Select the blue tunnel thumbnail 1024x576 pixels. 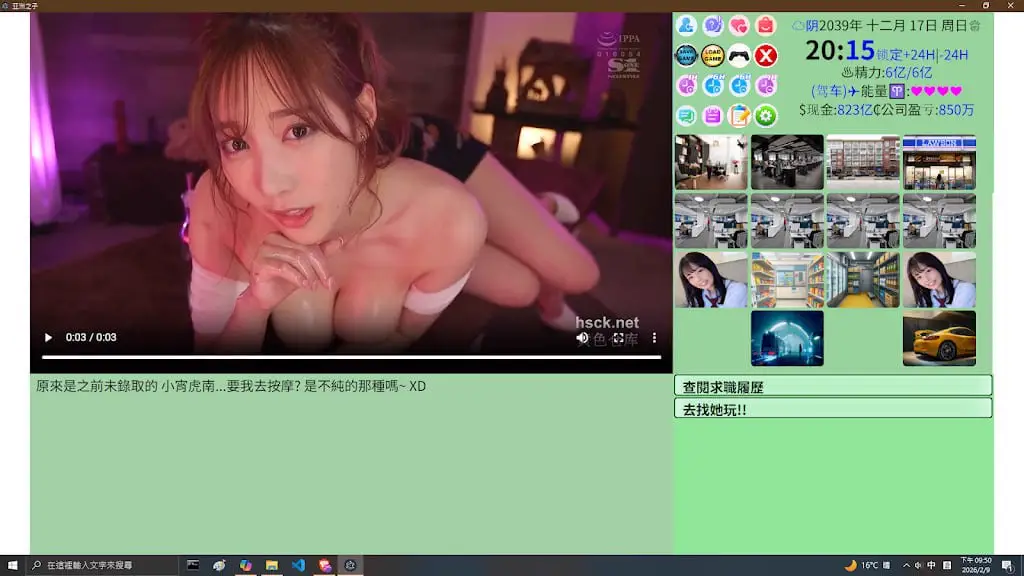click(787, 338)
